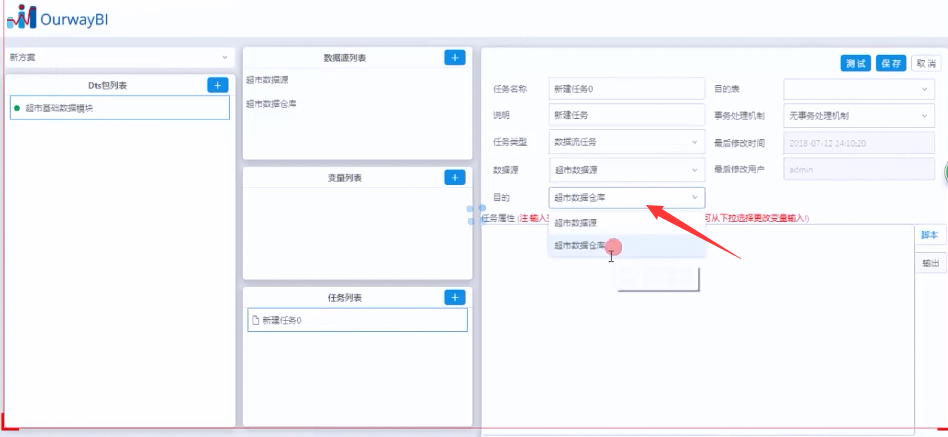The image size is (948, 437).
Task: Add a new data source
Action: click(x=455, y=57)
